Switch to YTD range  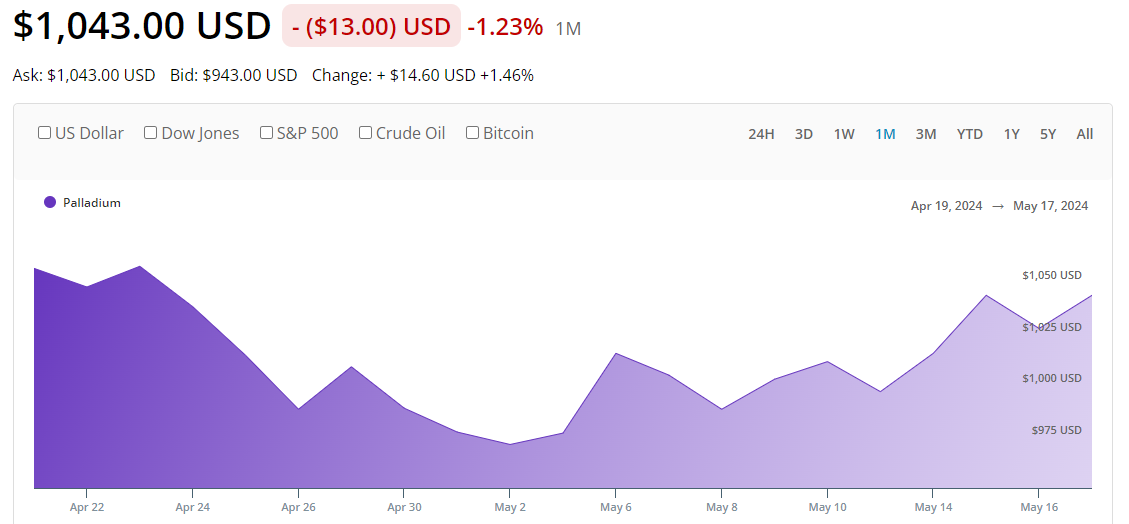969,134
